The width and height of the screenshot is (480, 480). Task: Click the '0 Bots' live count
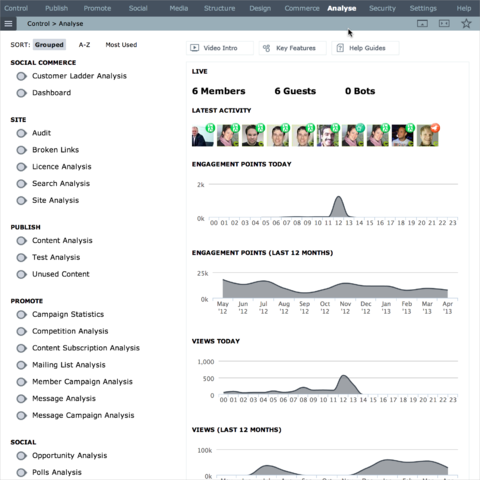pos(360,91)
